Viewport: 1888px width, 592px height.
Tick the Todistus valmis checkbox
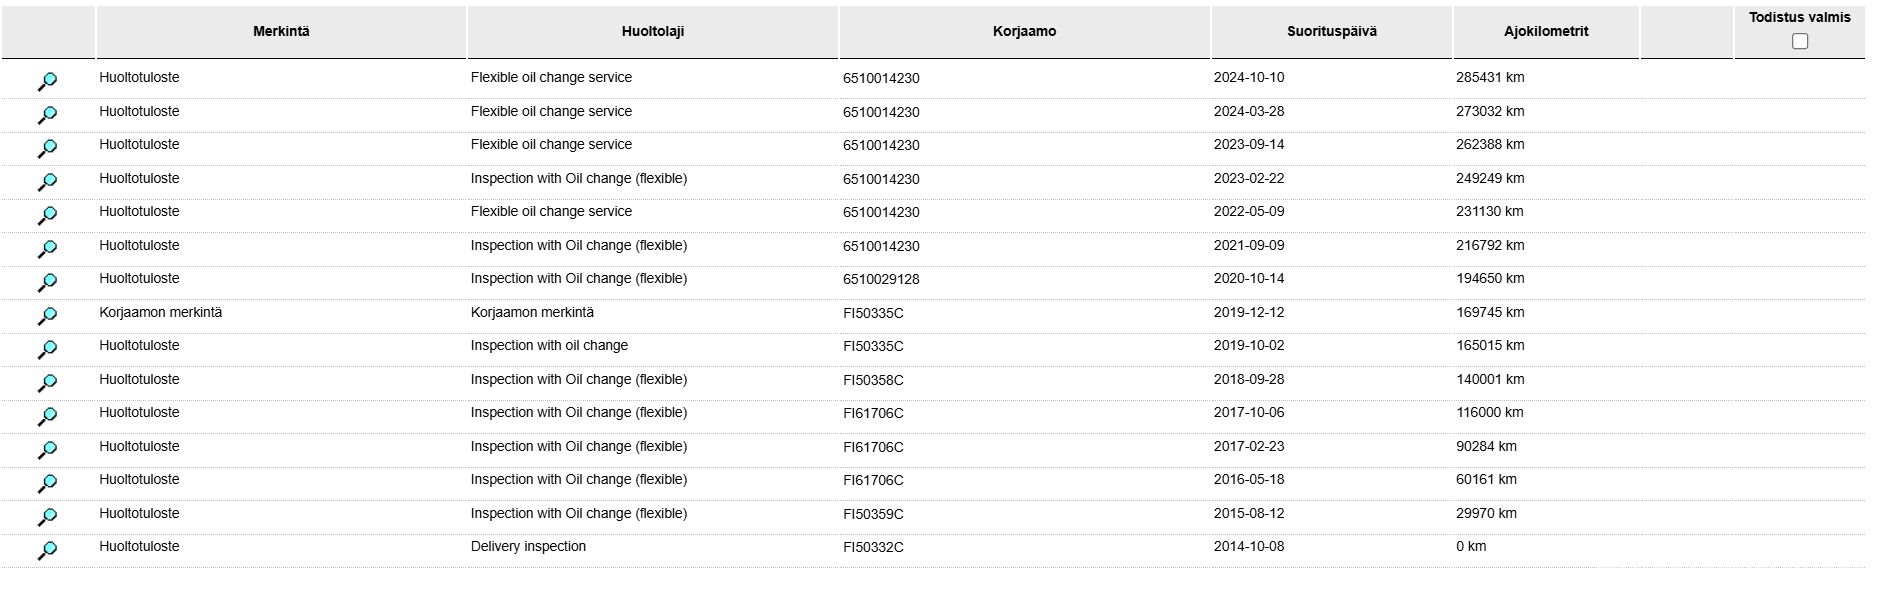(1800, 41)
